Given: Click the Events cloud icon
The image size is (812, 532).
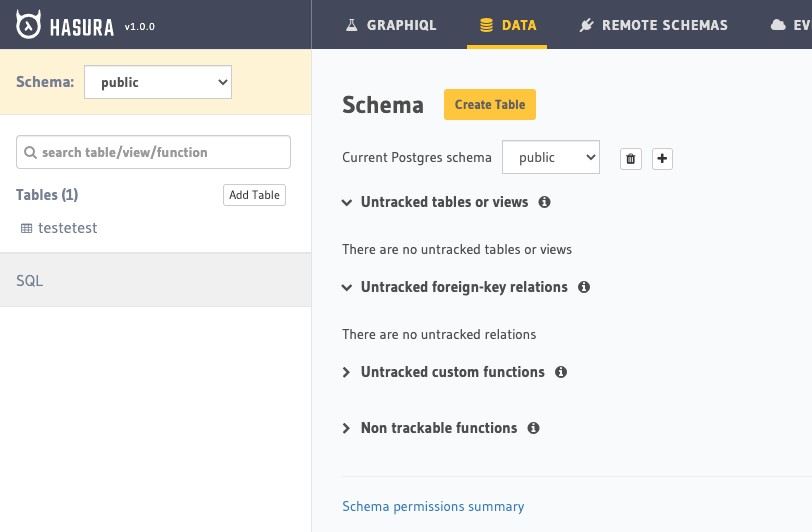Looking at the screenshot, I should click(x=778, y=25).
